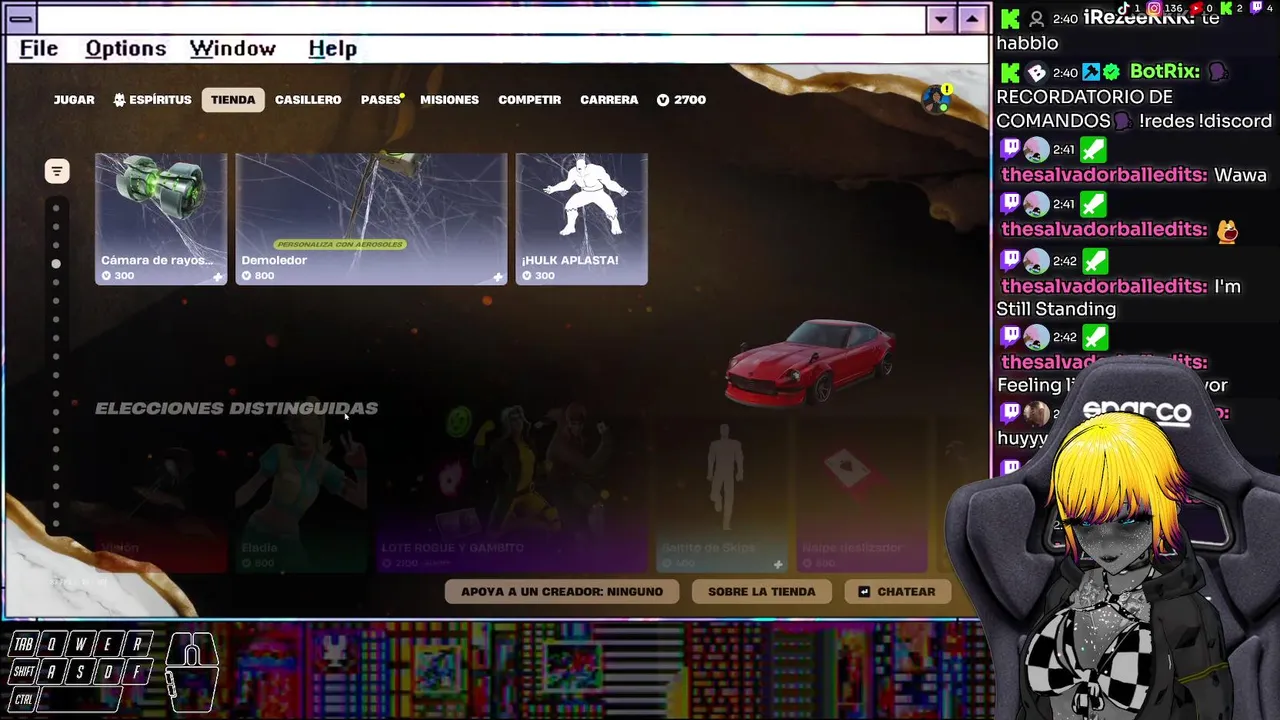Open the Eladia skin card
Screen dimensions: 1280x720
[x=301, y=495]
